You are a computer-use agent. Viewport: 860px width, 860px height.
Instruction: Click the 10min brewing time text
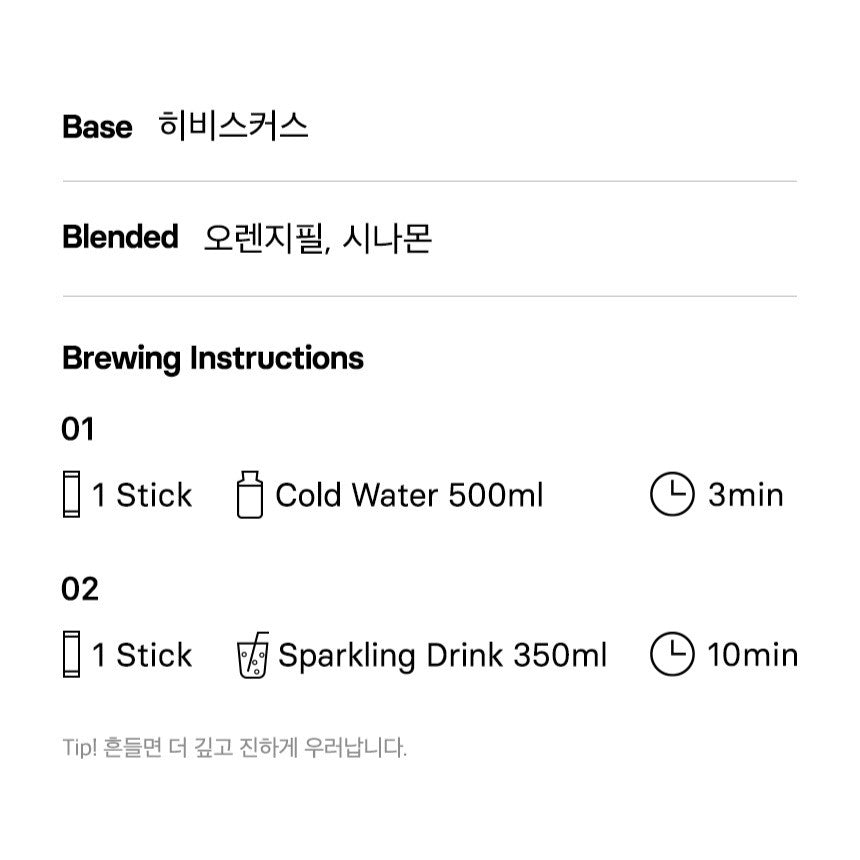(752, 655)
